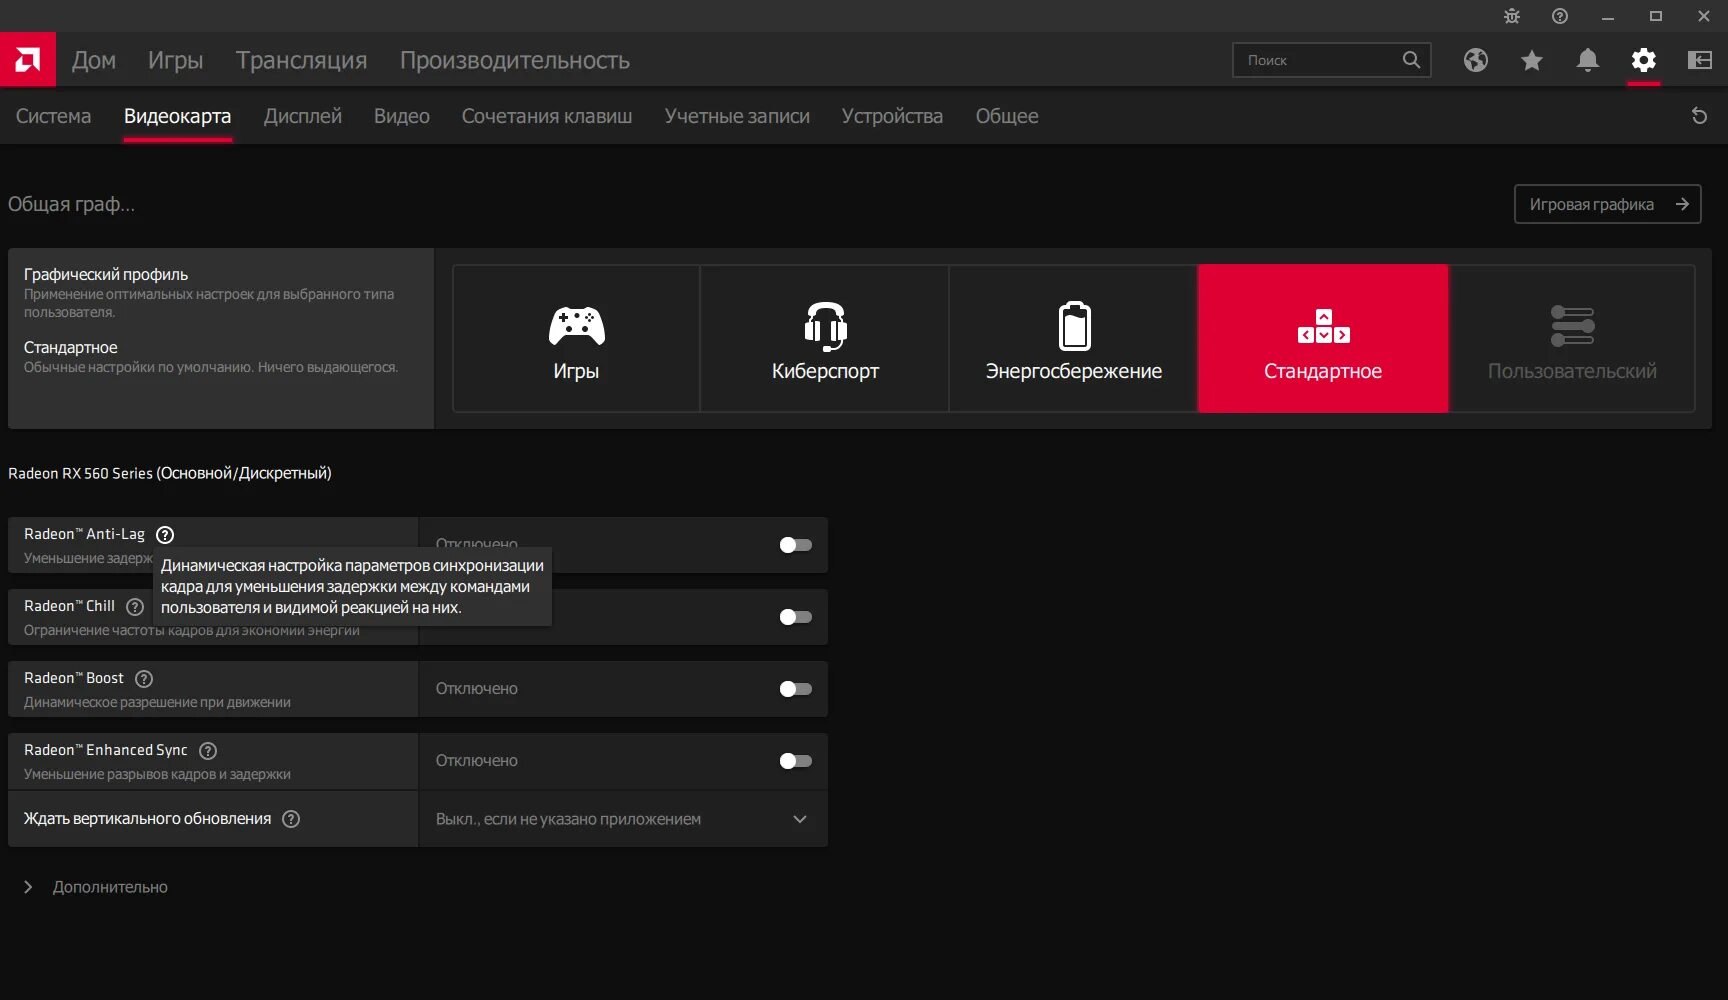The height and width of the screenshot is (1000, 1728).
Task: Open the Игры top menu
Action: (176, 60)
